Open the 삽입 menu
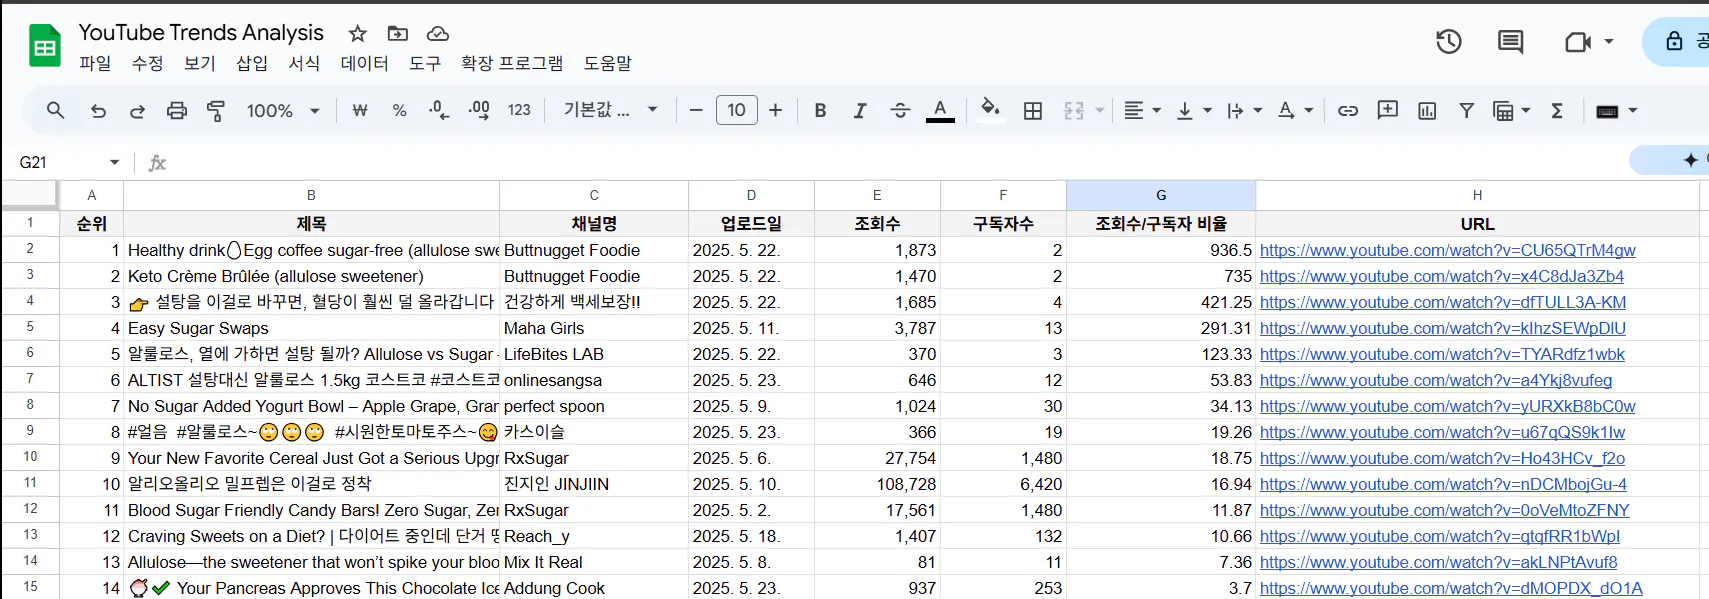Viewport: 1709px width, 599px height. [251, 63]
